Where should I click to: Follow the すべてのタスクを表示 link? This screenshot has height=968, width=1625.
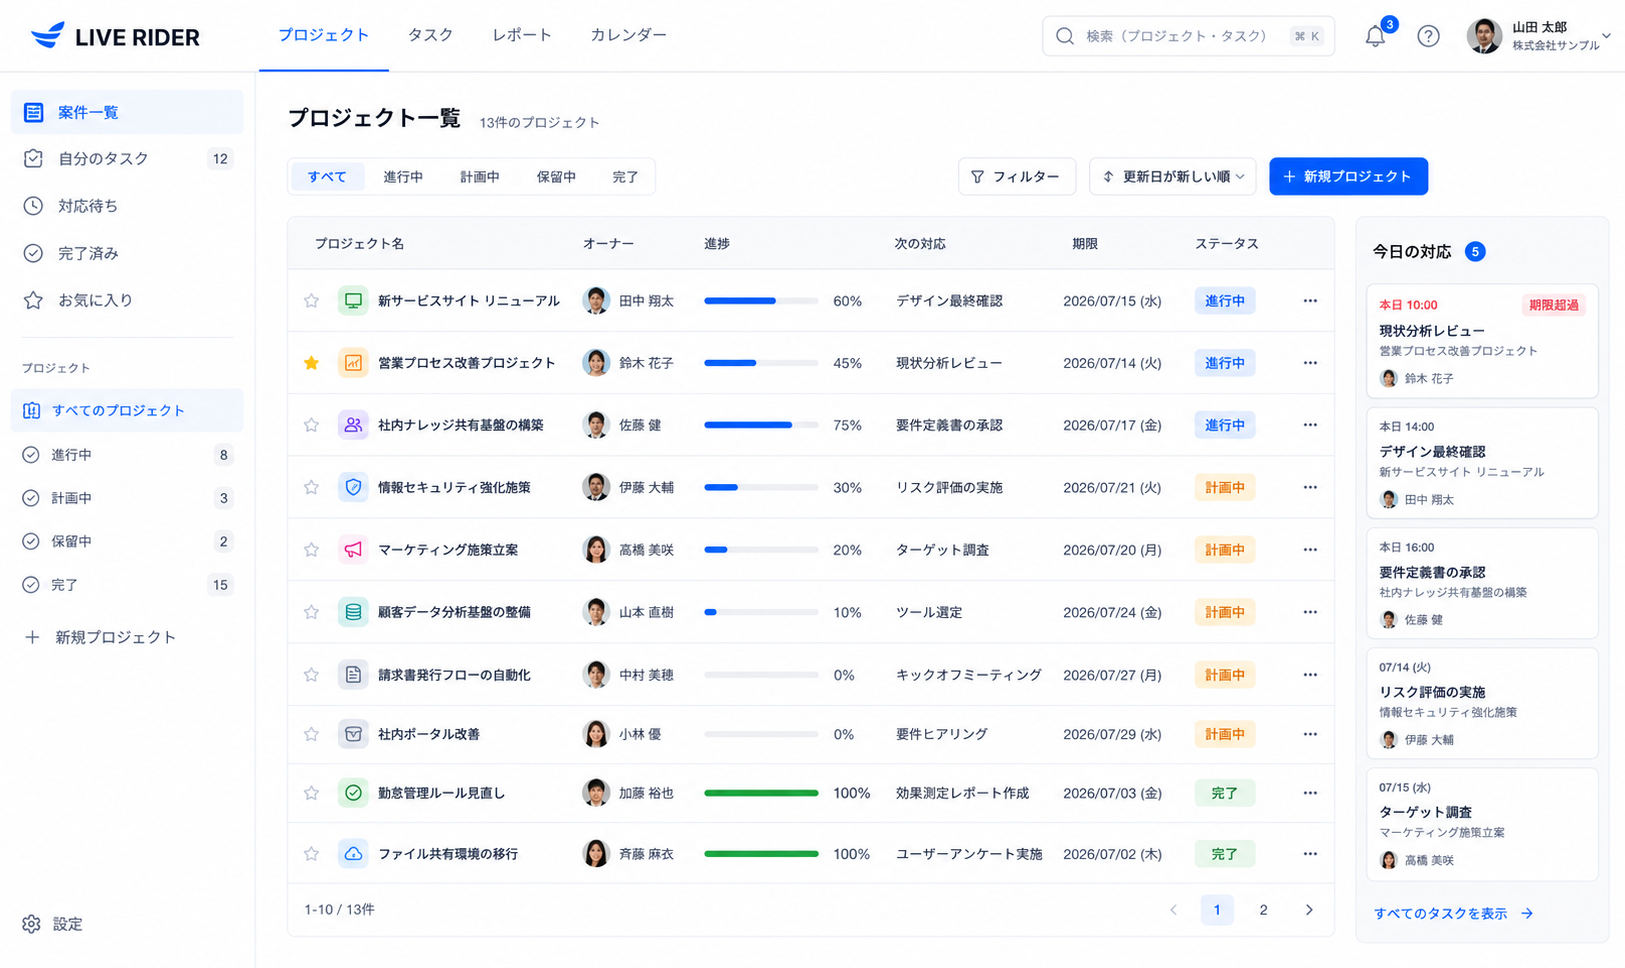click(1453, 913)
